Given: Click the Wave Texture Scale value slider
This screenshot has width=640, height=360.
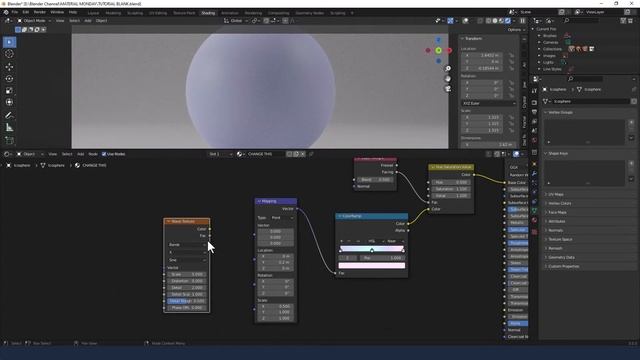Looking at the screenshot, I should click(x=187, y=274).
